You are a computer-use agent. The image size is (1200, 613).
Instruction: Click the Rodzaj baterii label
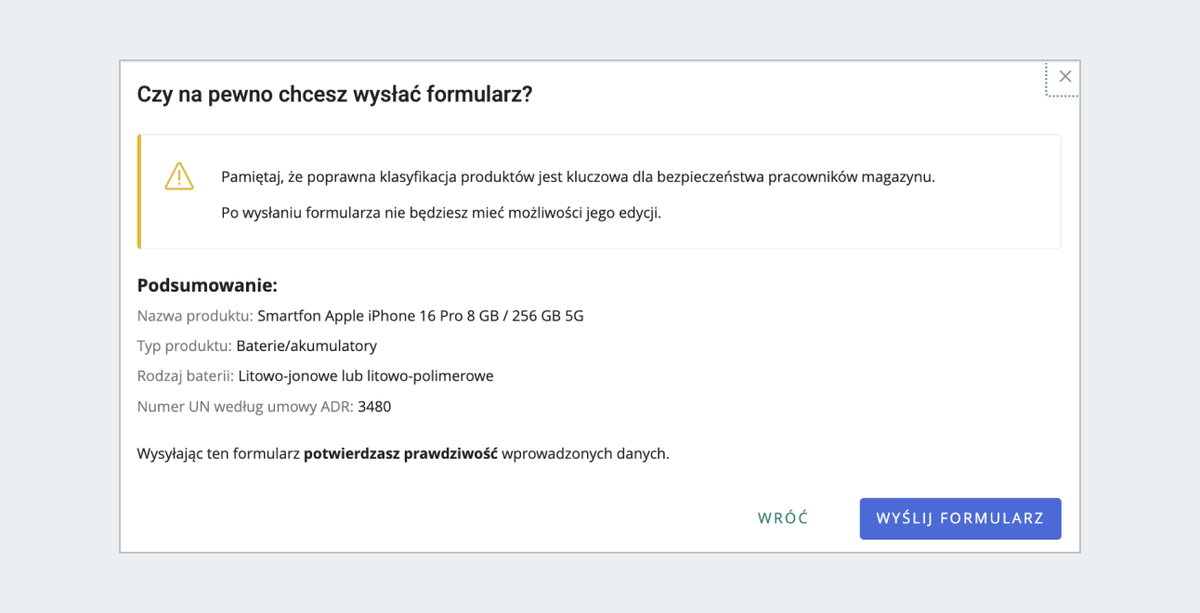pos(185,376)
